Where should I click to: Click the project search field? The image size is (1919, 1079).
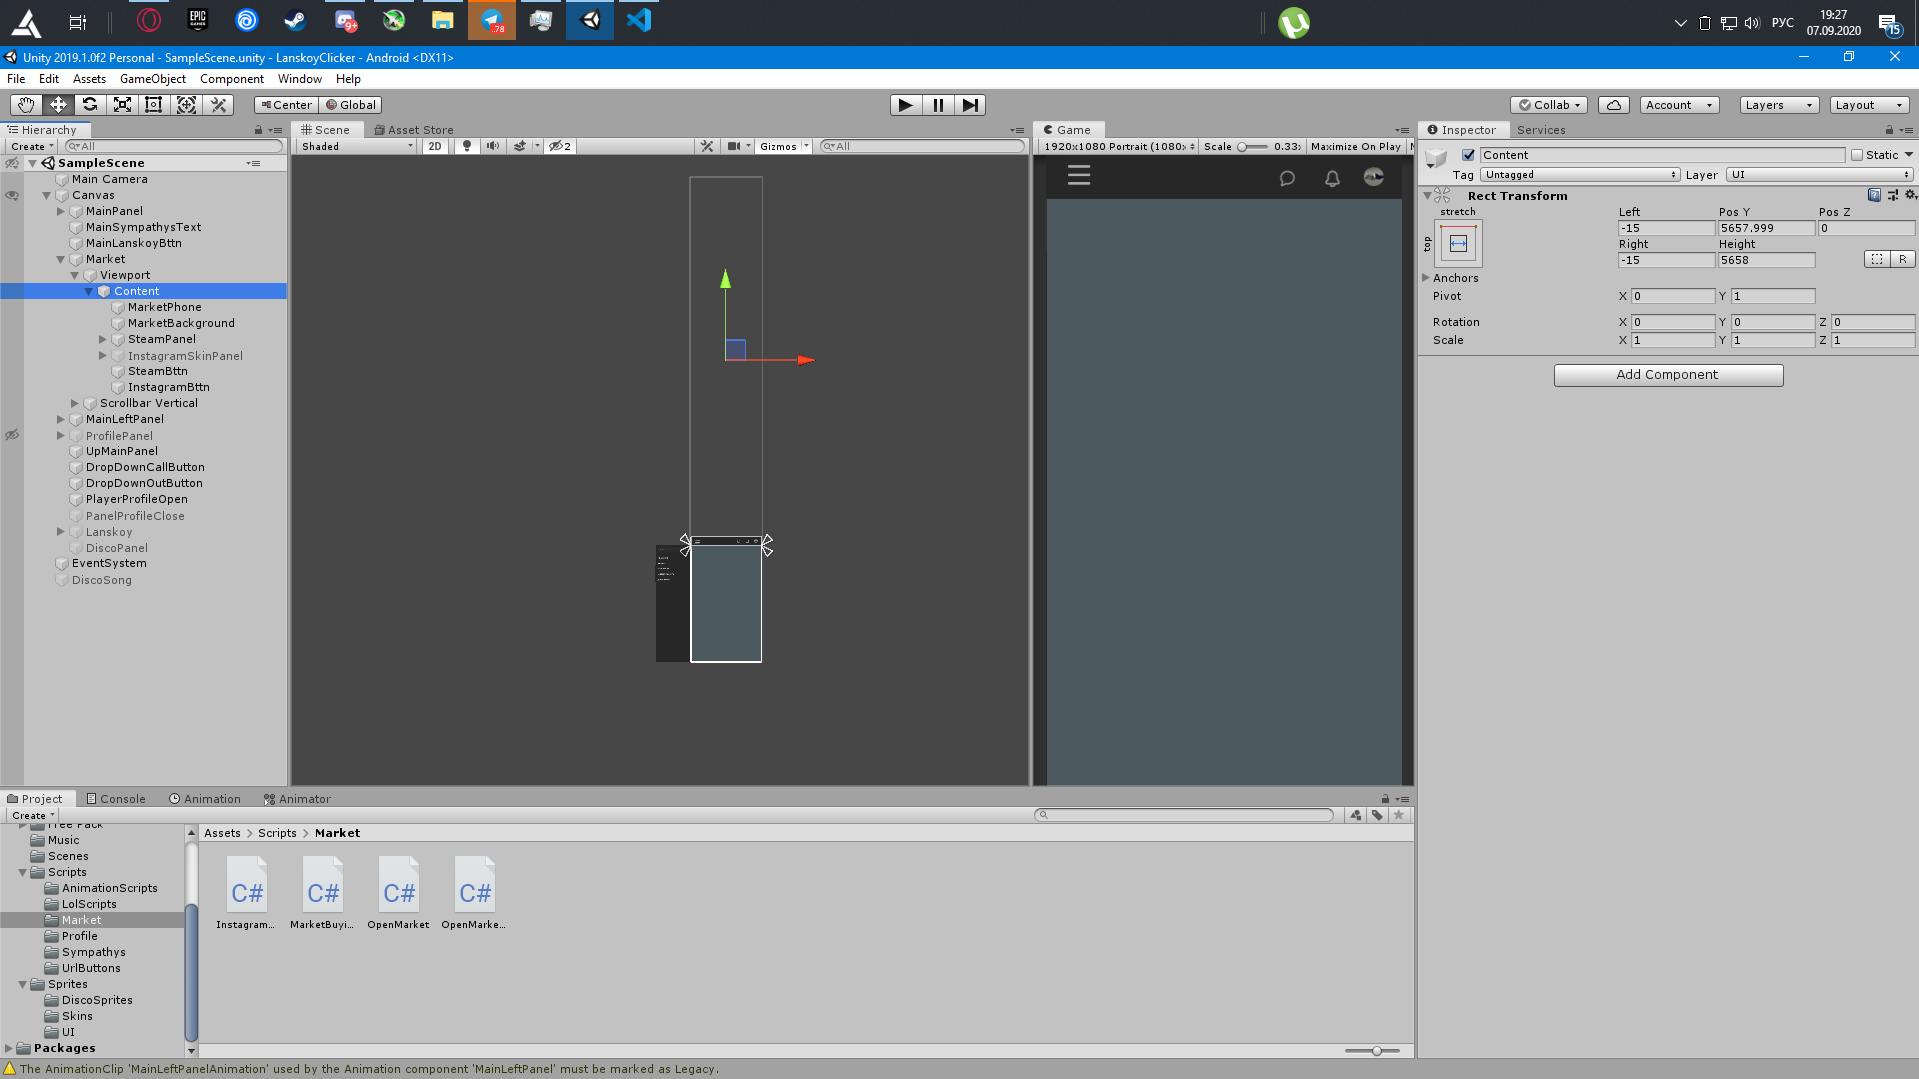click(1184, 815)
